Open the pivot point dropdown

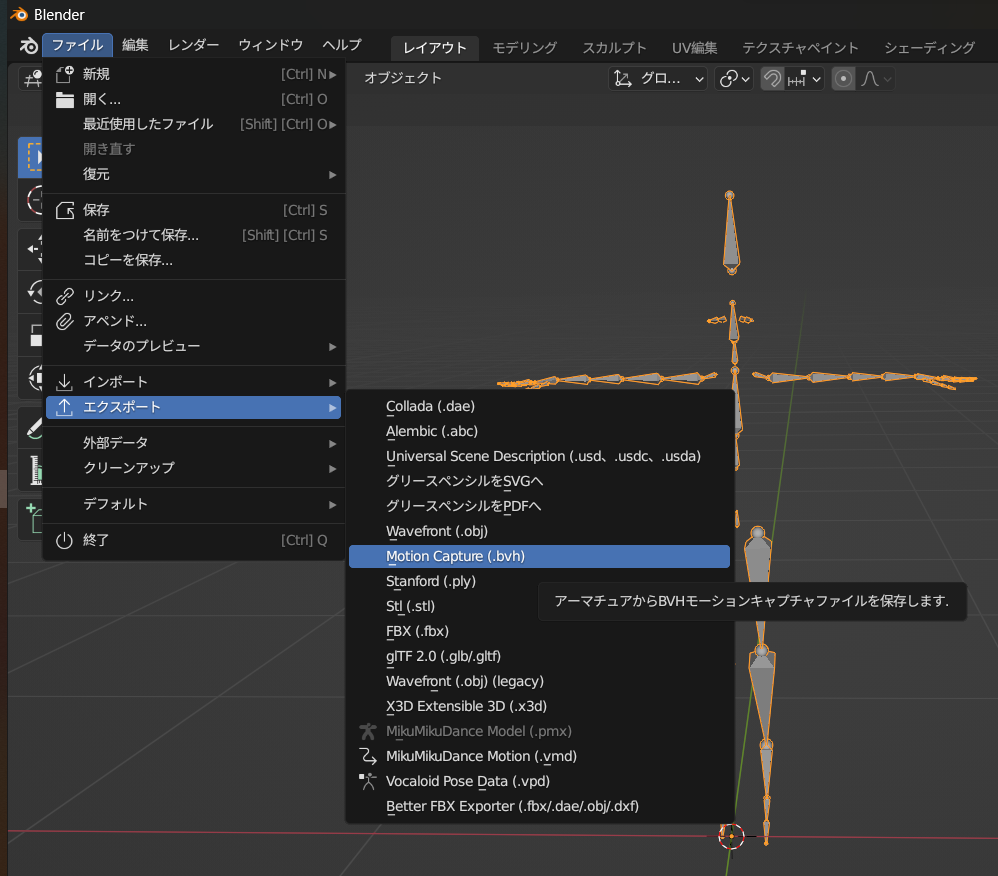(733, 78)
